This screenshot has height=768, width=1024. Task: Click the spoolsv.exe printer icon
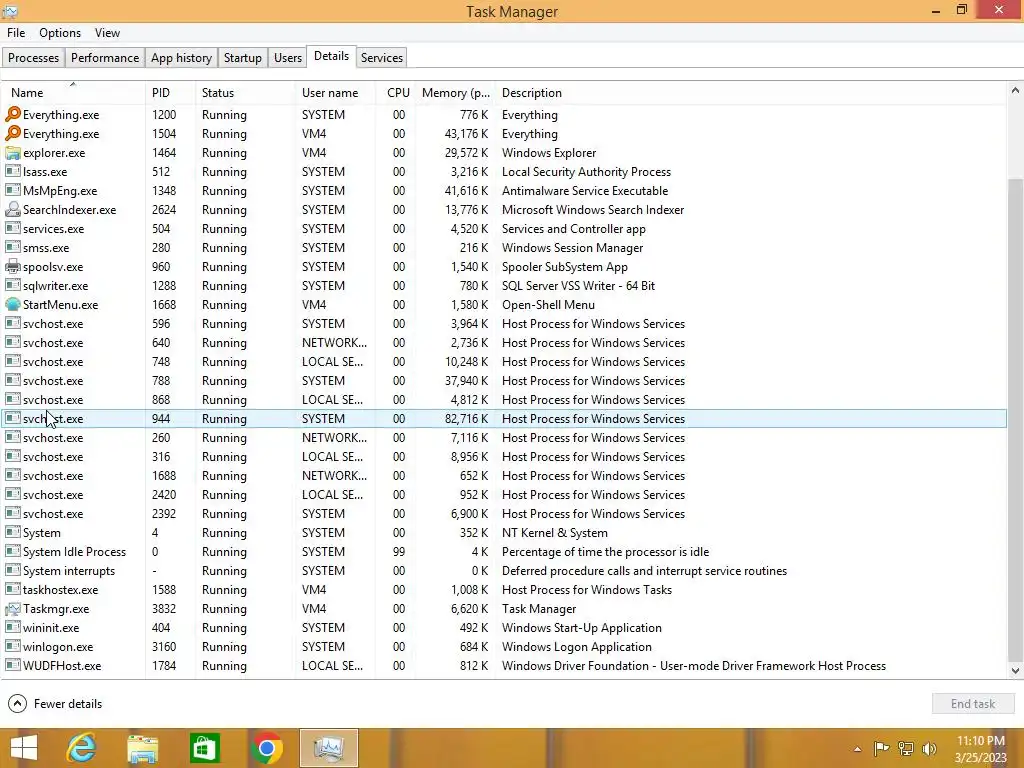12,266
